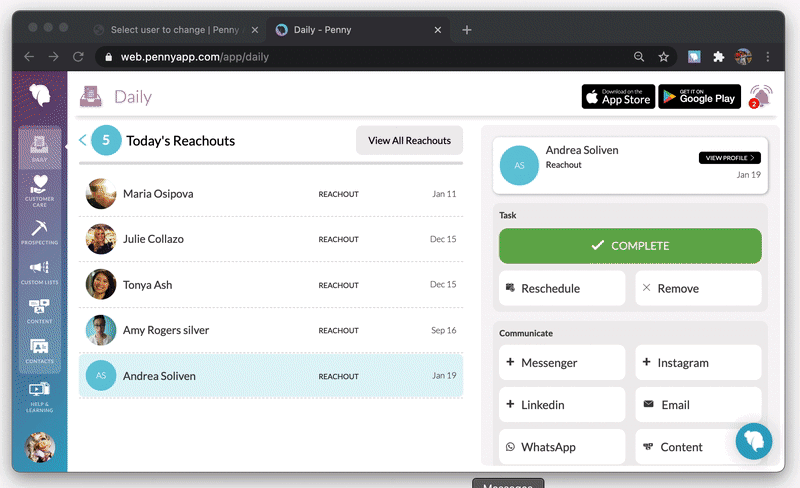The image size is (800, 488).
Task: Click the View Profile button
Action: pyautogui.click(x=730, y=158)
